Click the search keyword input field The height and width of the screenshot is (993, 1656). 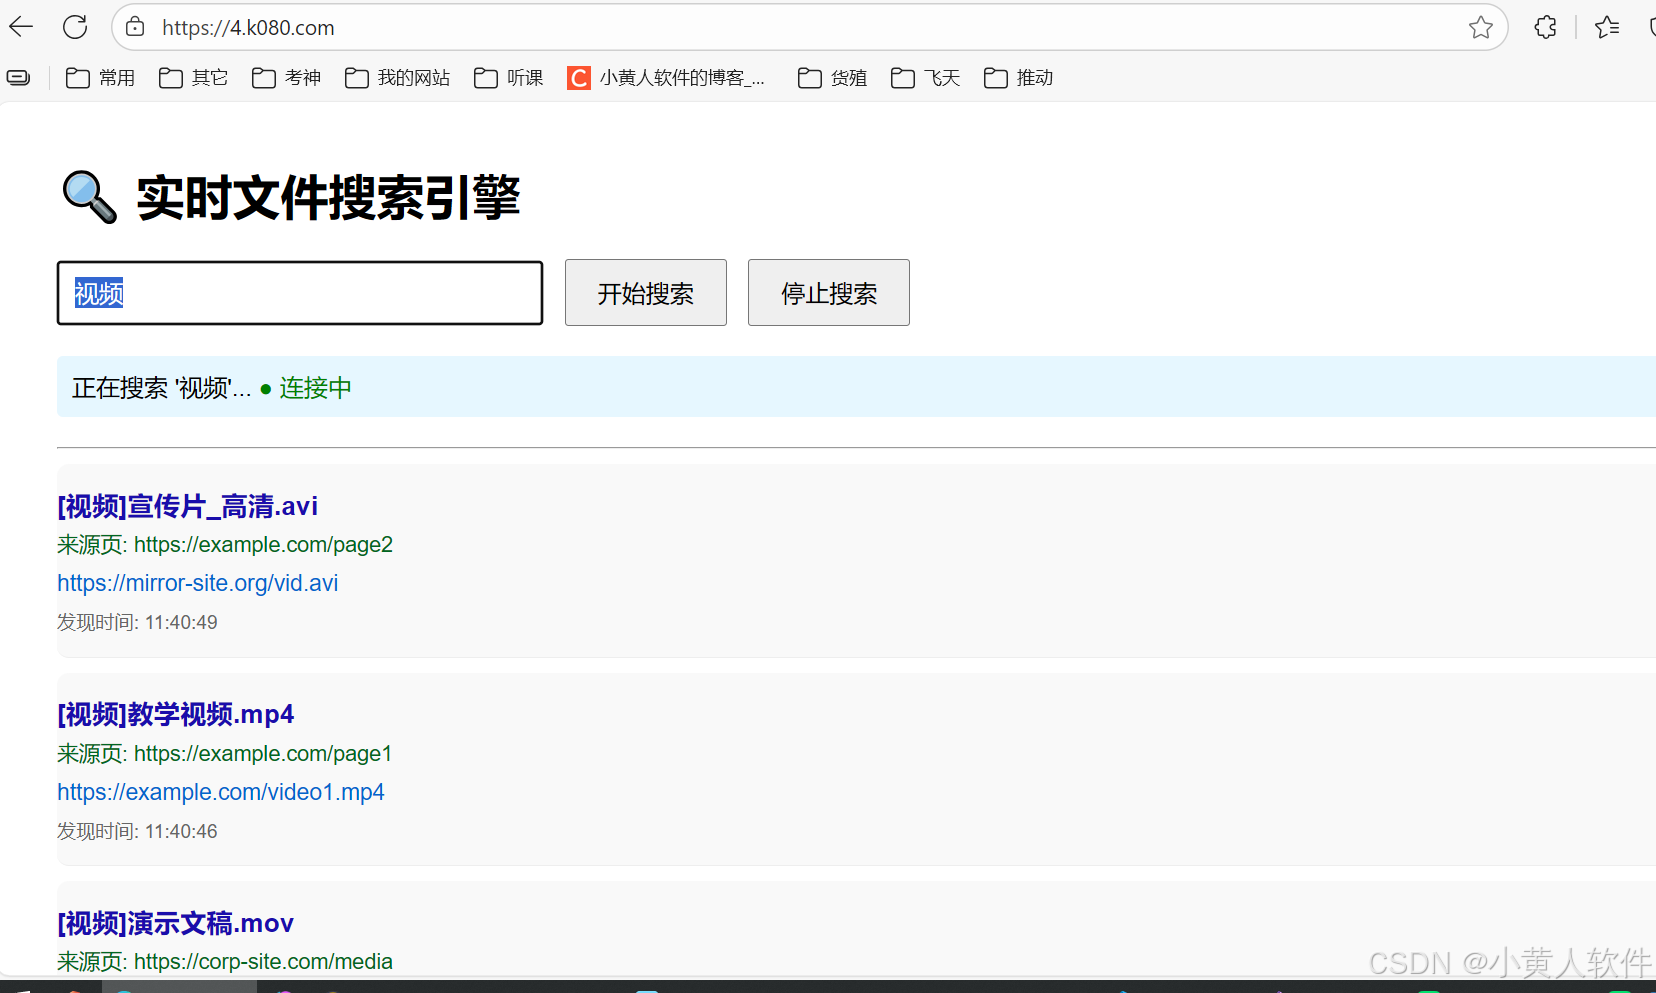click(x=300, y=293)
